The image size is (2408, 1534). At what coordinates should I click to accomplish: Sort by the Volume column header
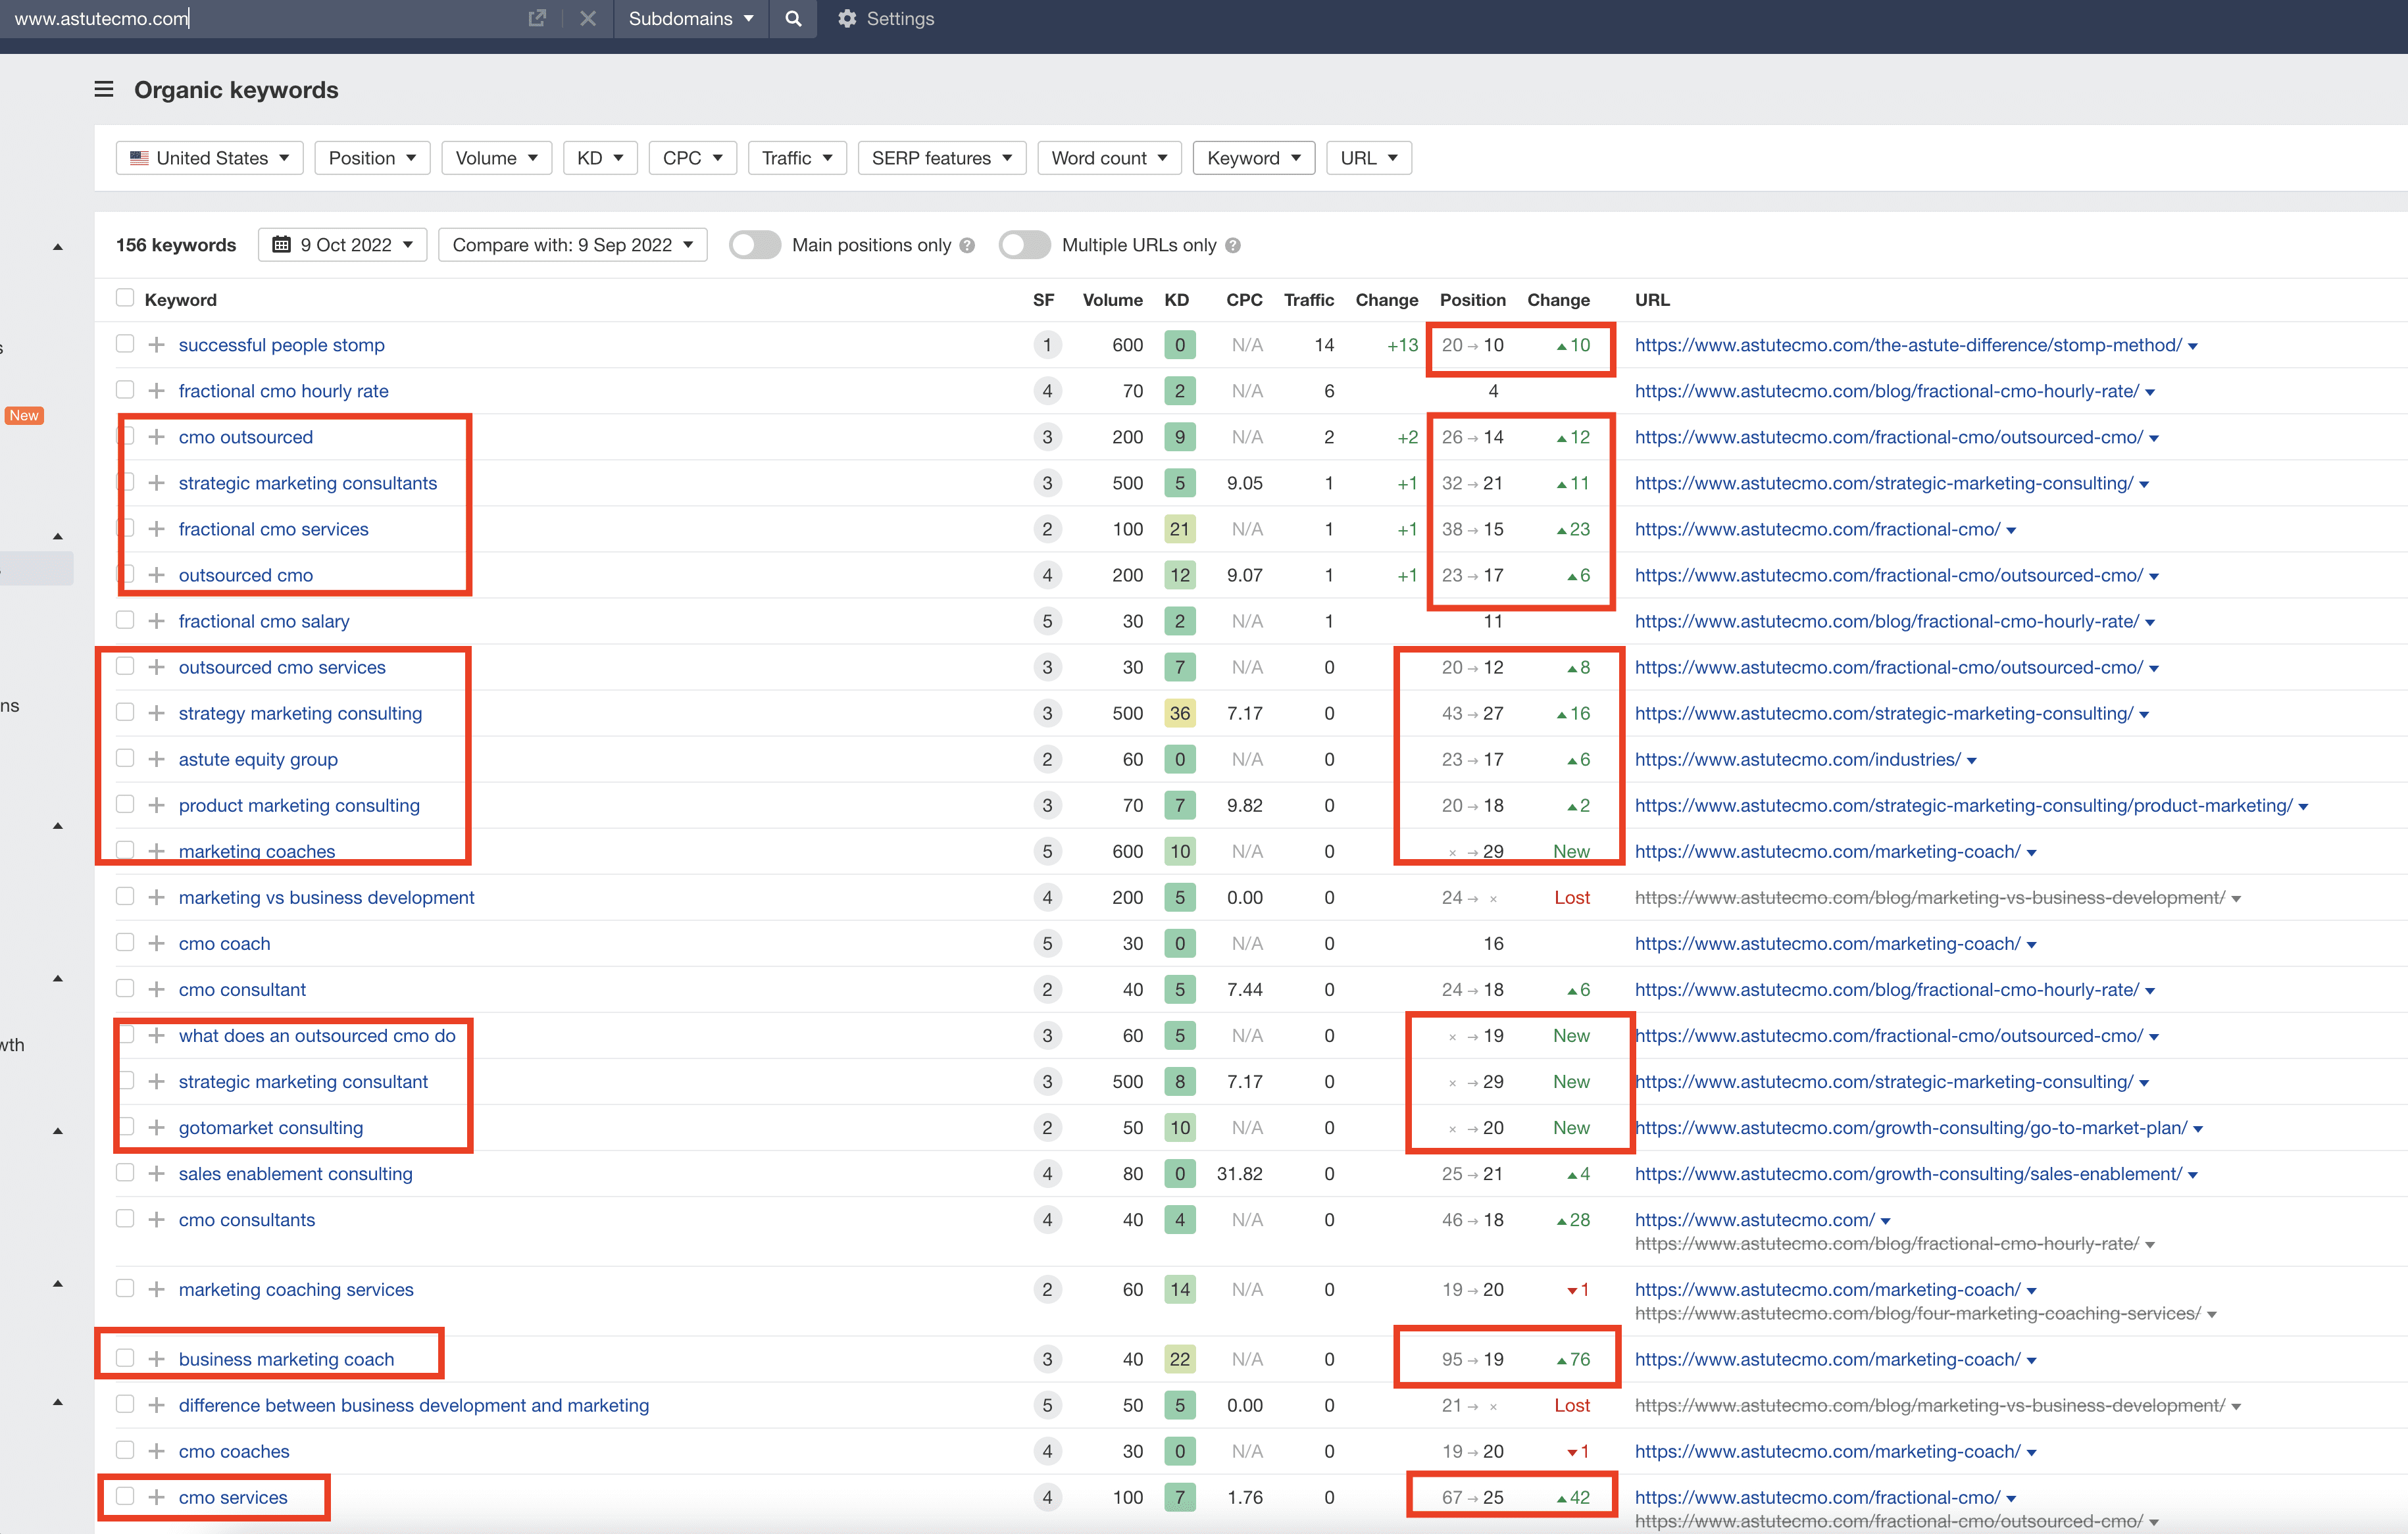pos(1112,300)
